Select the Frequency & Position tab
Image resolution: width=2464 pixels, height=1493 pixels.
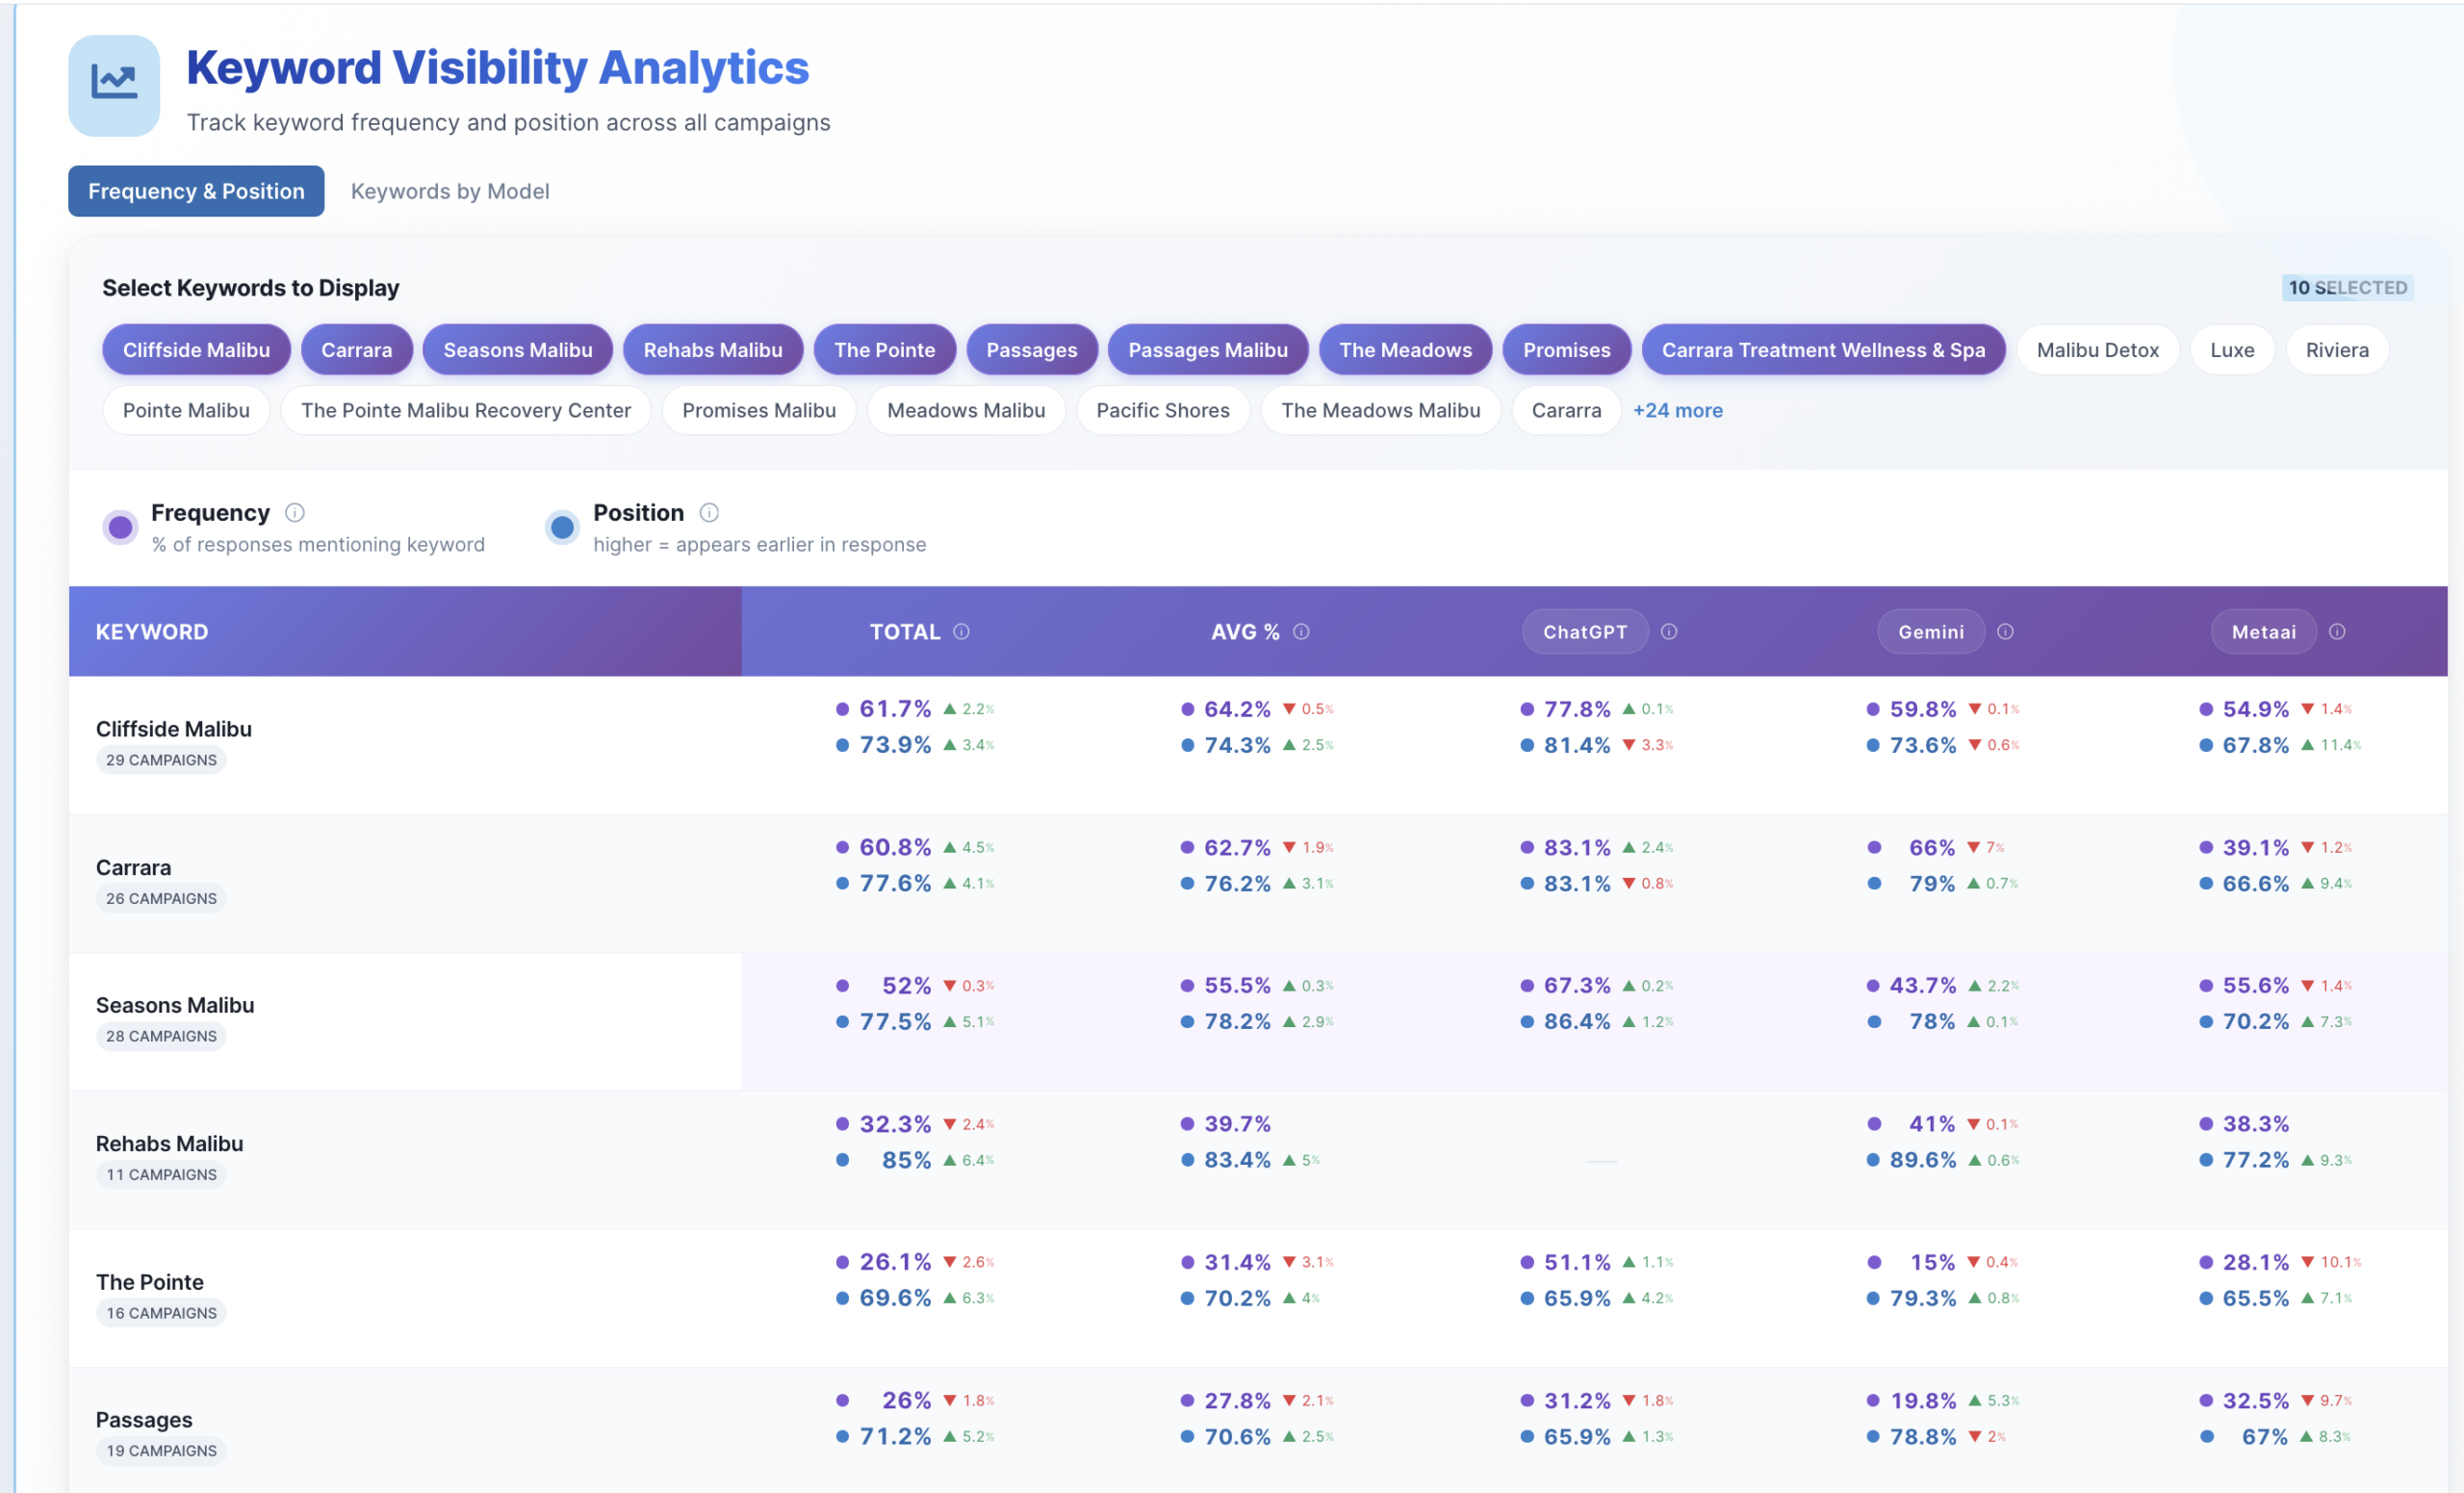coord(196,191)
